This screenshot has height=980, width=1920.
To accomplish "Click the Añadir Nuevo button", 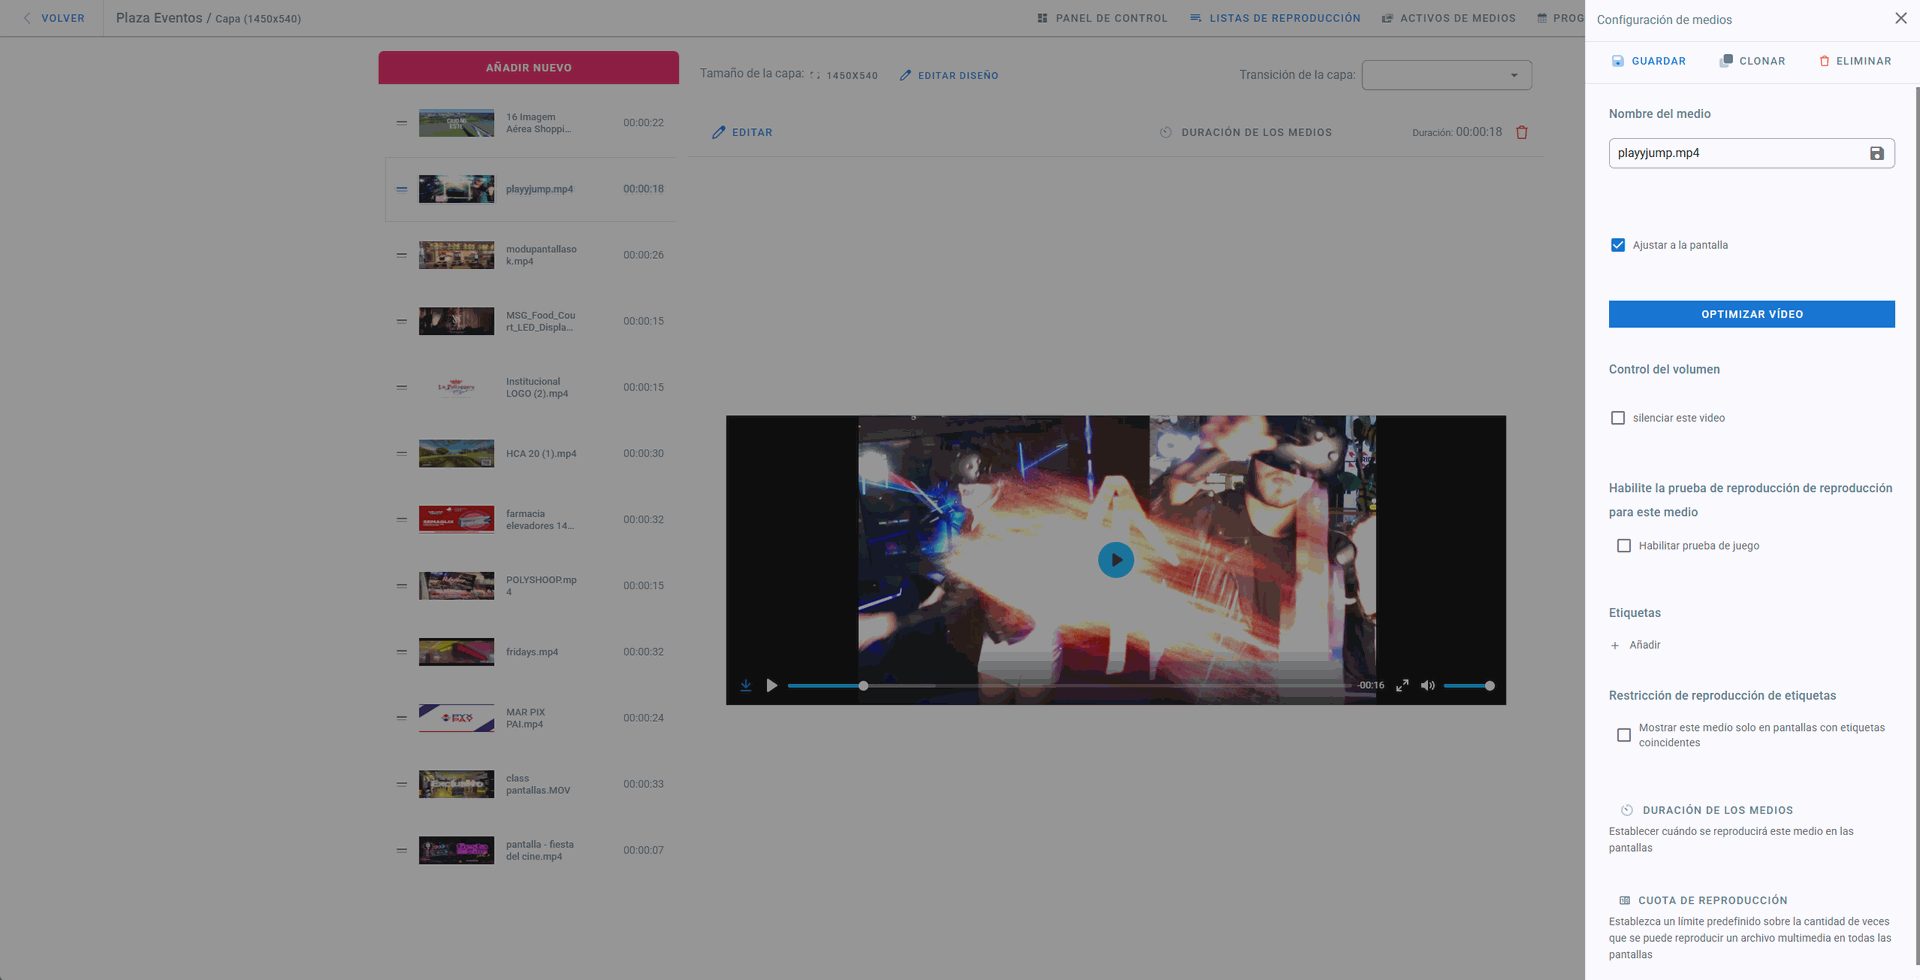I will coord(528,68).
